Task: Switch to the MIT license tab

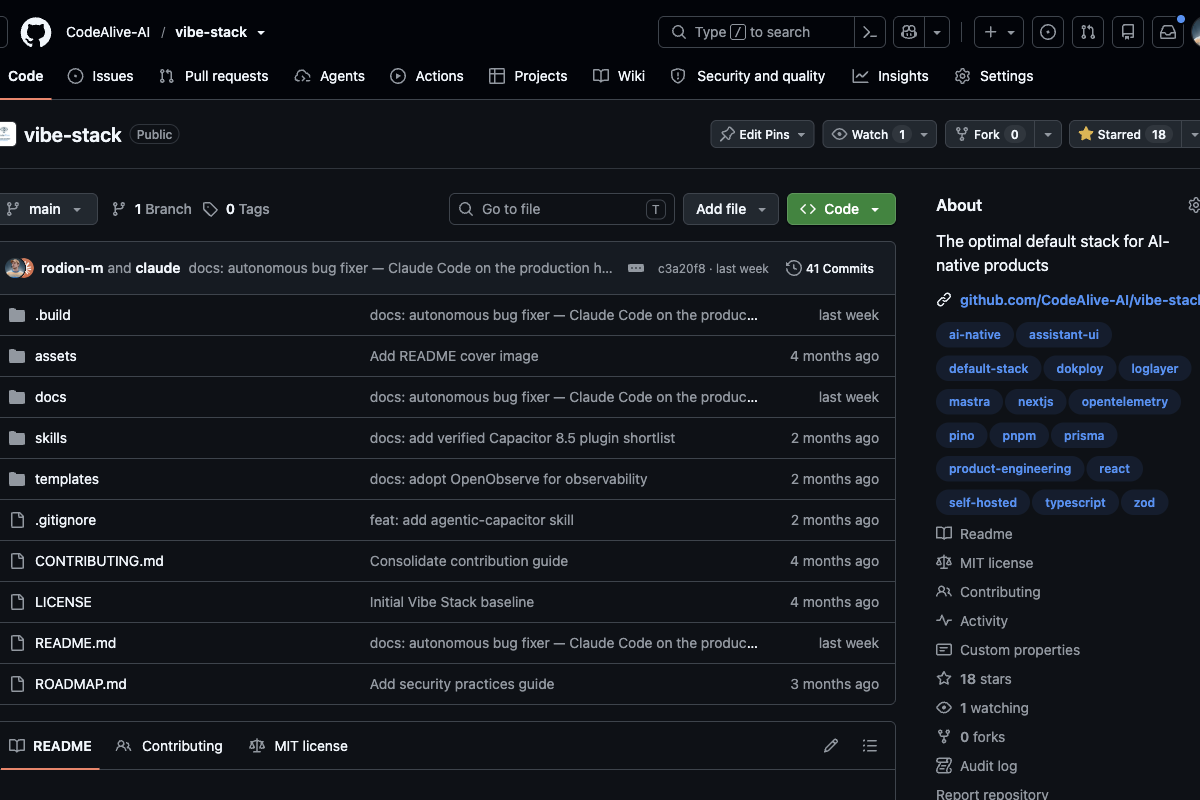Action: (298, 746)
